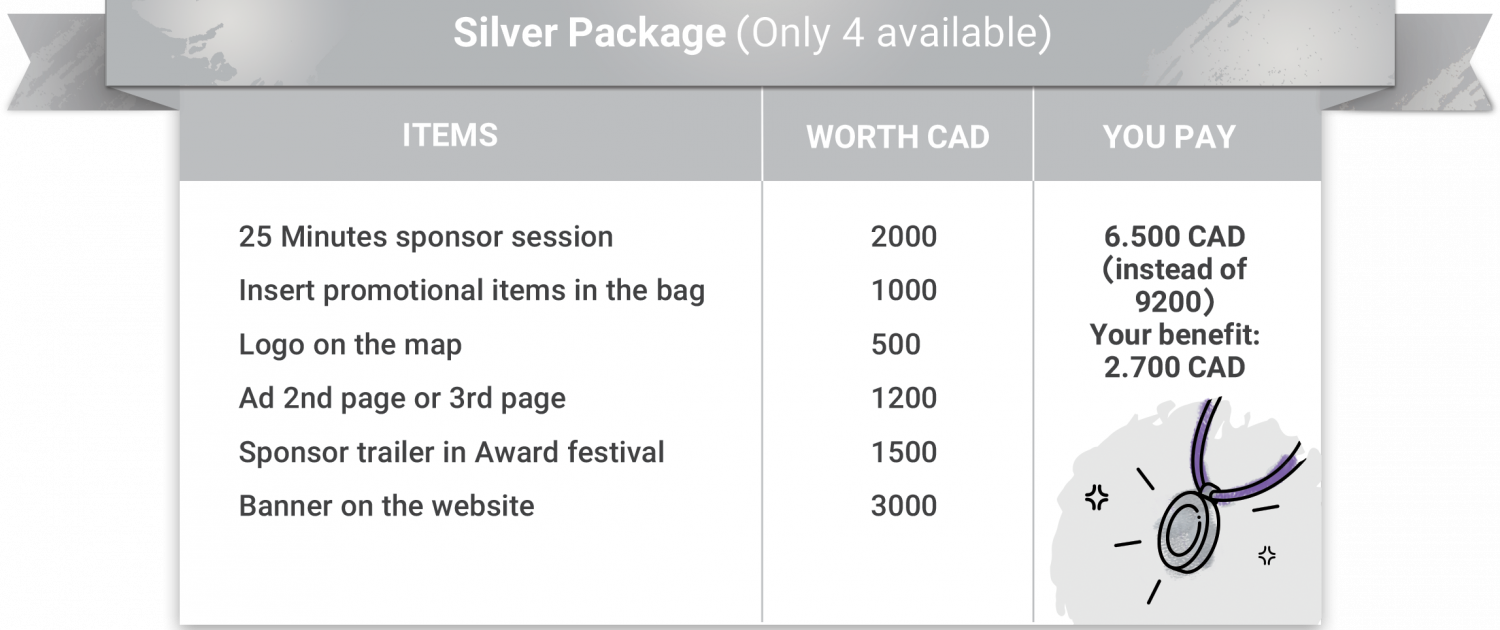1500x630 pixels.
Task: Click the Your benefit 2.700 CAD text
Action: tap(1175, 351)
